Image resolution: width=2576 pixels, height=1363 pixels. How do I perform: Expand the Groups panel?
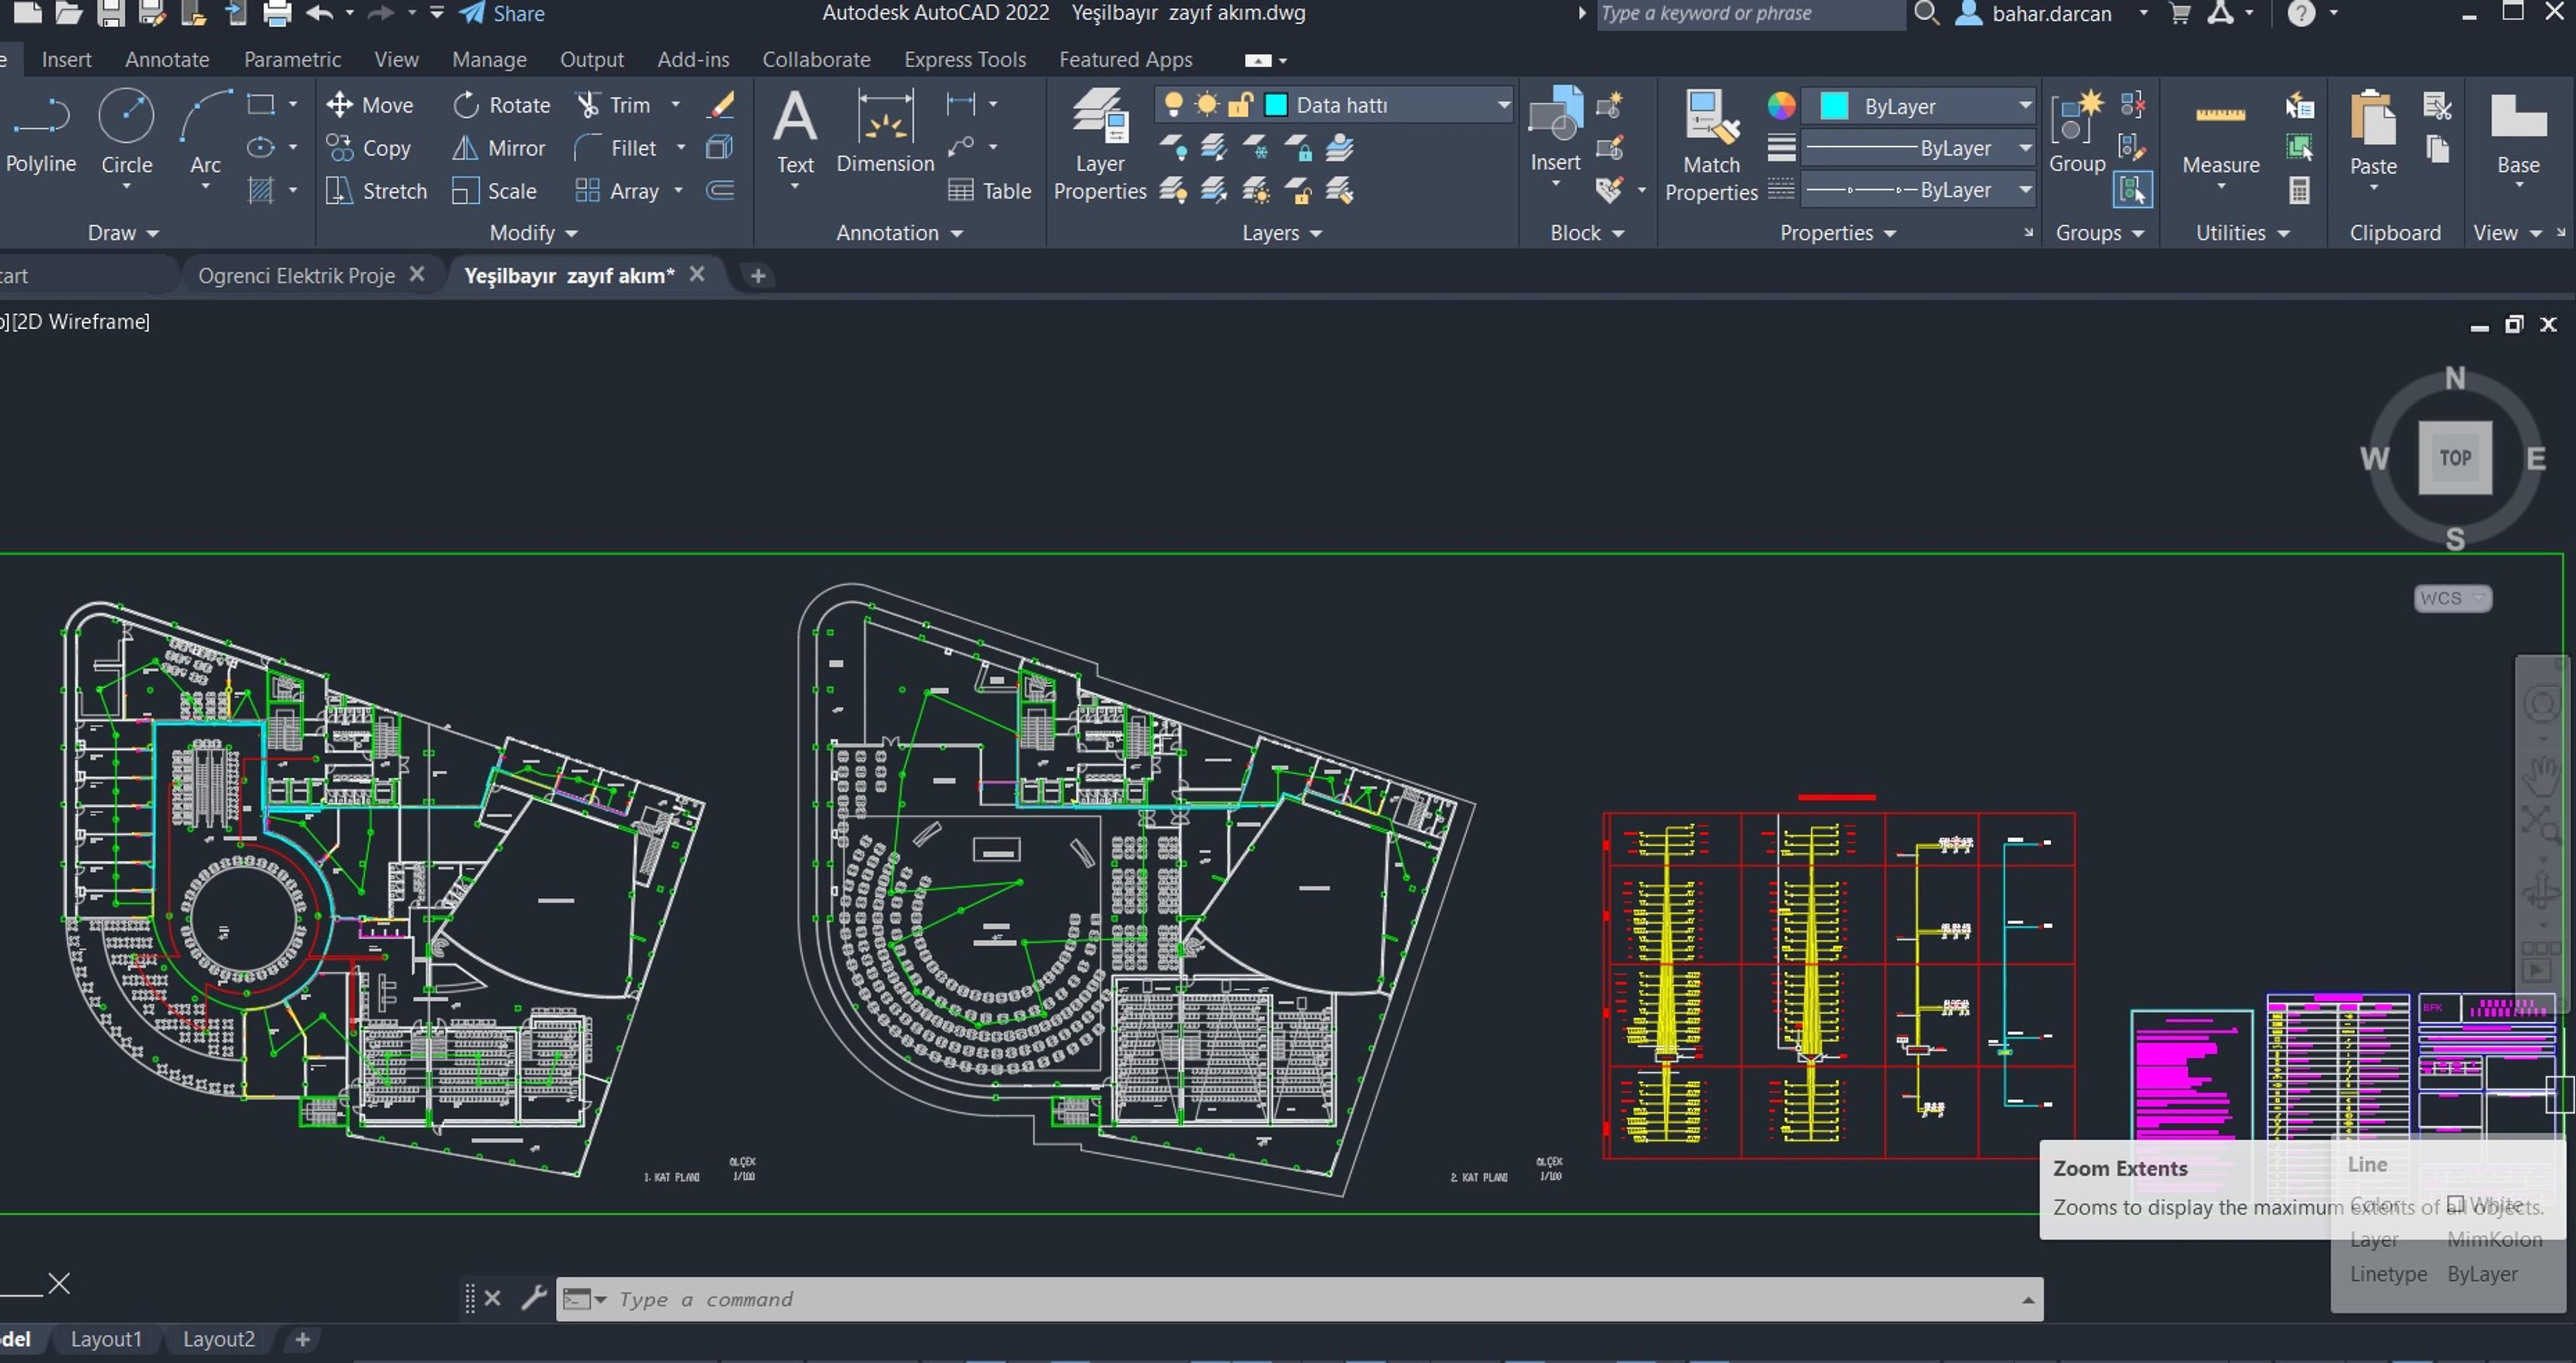pos(2099,233)
